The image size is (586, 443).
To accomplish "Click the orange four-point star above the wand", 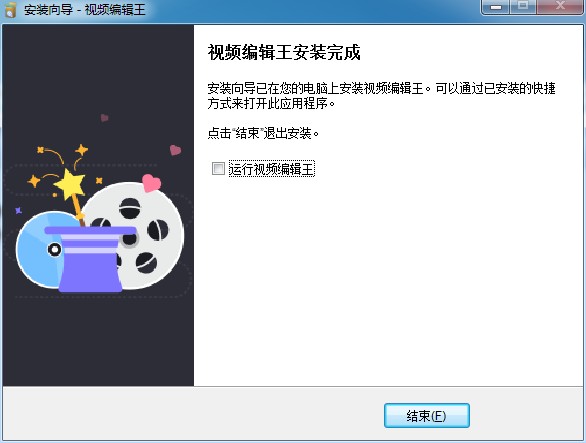I will 81,150.
